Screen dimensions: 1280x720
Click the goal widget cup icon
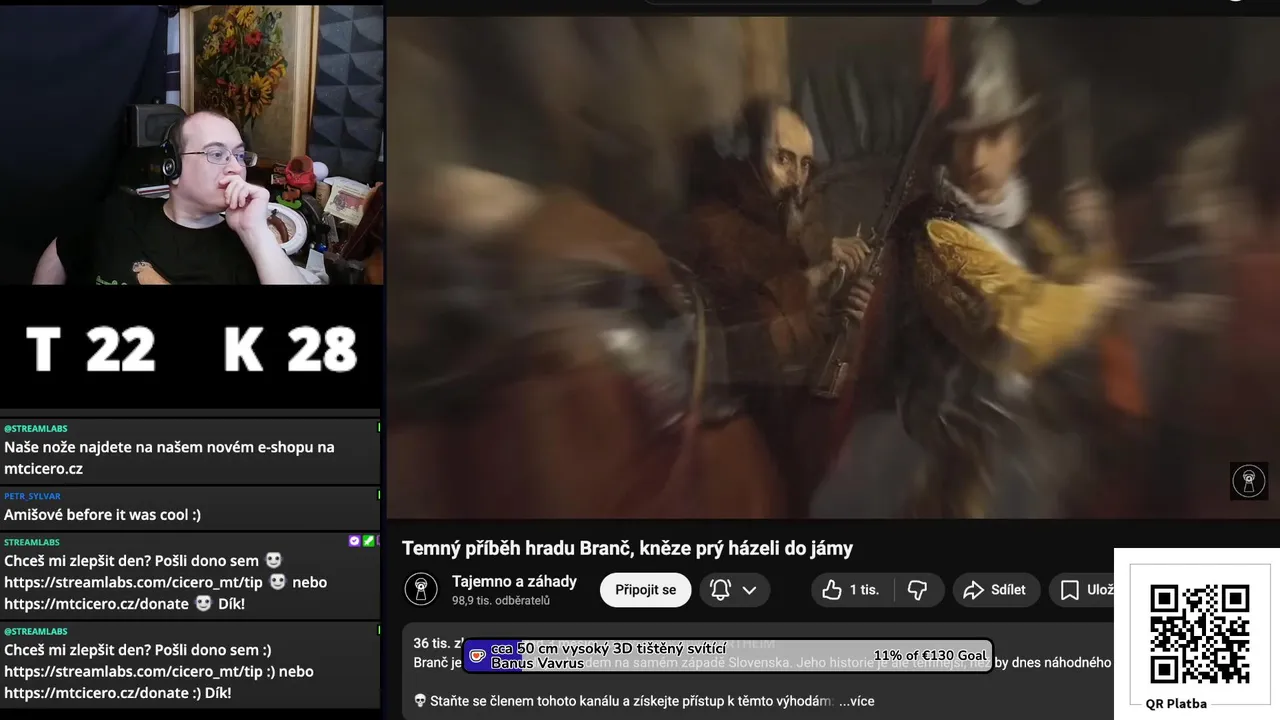(477, 656)
